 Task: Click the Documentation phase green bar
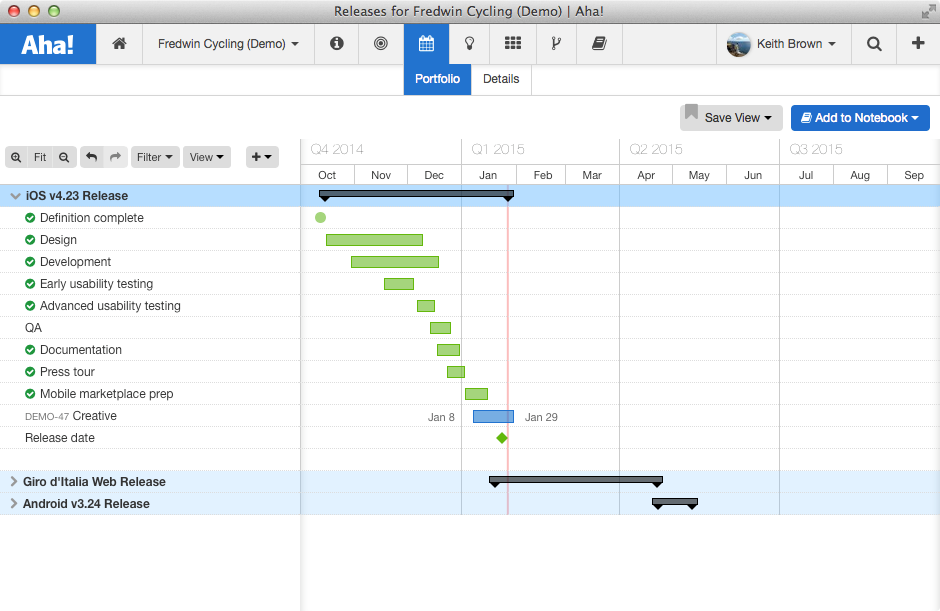448,350
